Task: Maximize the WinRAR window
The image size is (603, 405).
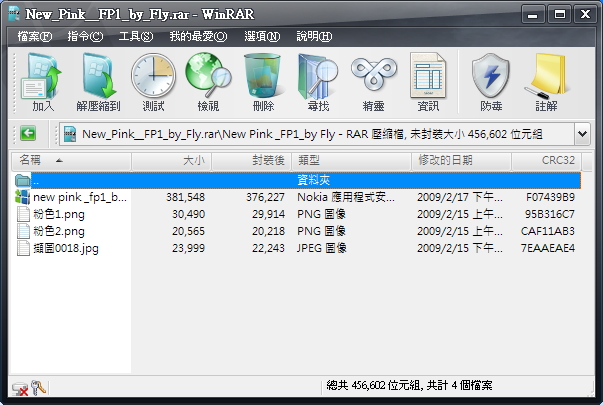Action: click(x=560, y=14)
